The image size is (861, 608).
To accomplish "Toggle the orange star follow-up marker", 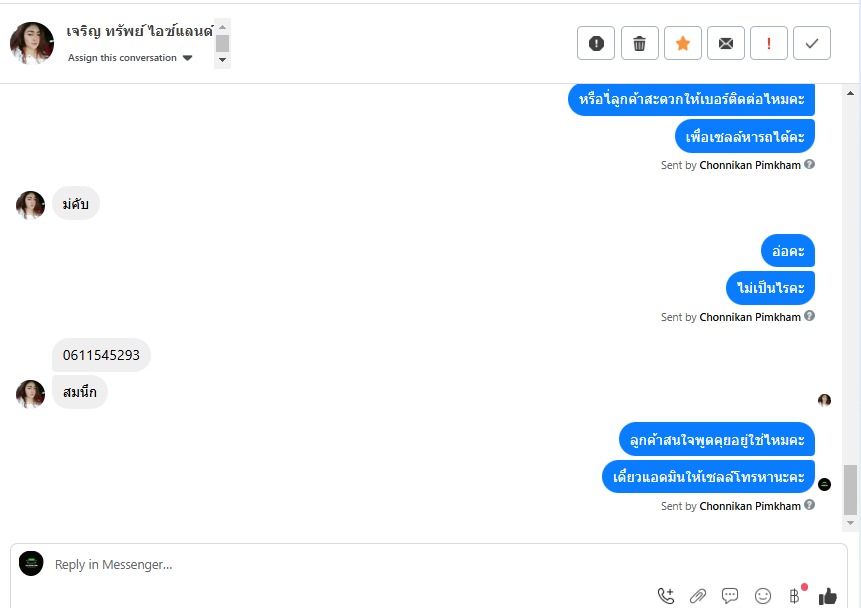I will (683, 43).
